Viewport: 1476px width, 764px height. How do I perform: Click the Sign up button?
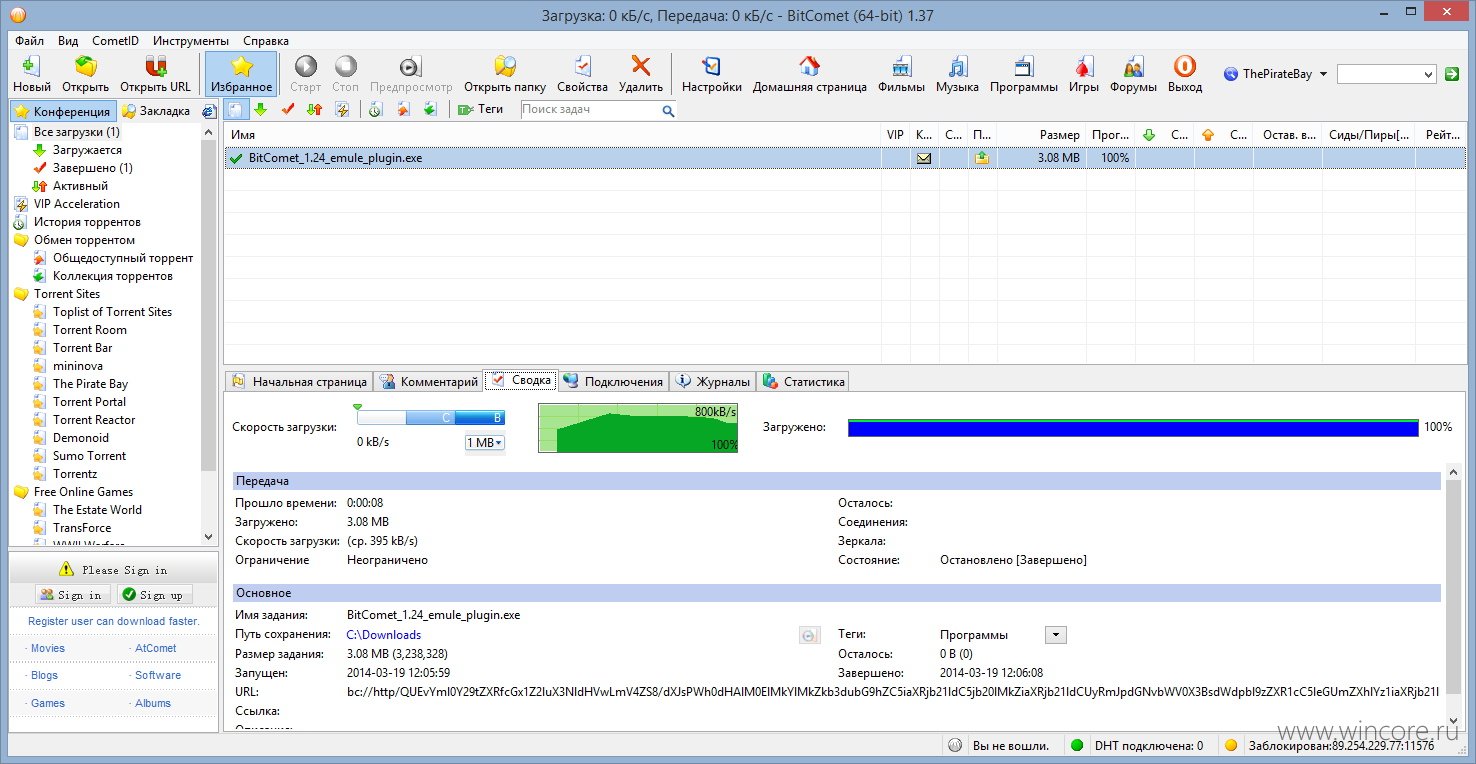point(154,595)
